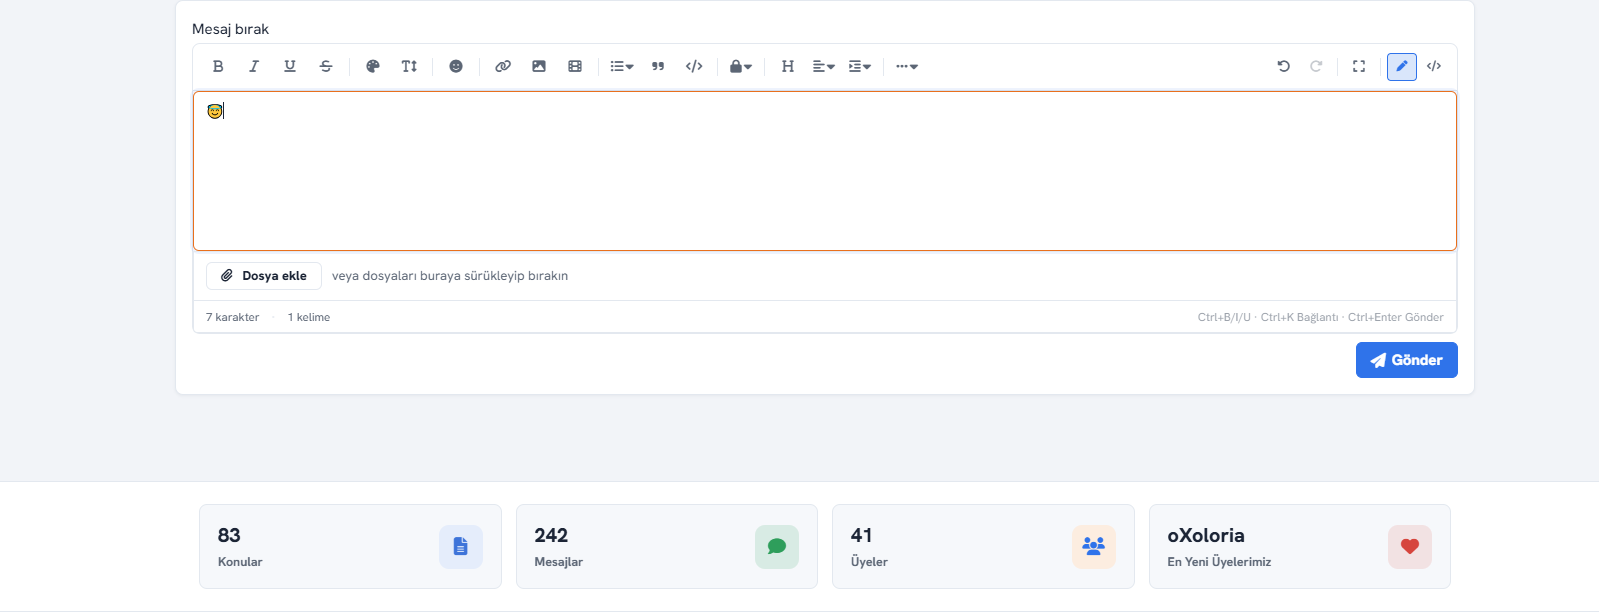Image resolution: width=1599 pixels, height=613 pixels.
Task: Switch to fullscreen editor mode
Action: click(x=1359, y=66)
